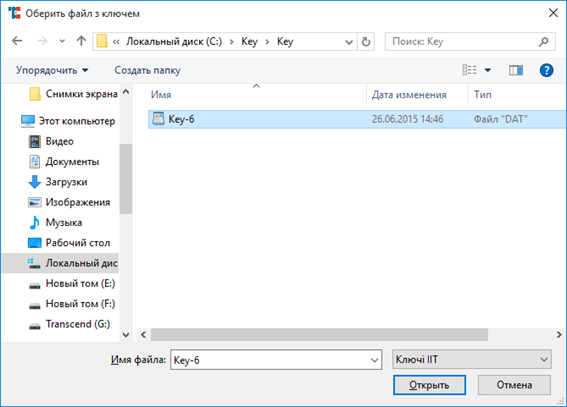Select Загрузки in the navigation pane
This screenshot has width=567, height=407.
point(66,182)
